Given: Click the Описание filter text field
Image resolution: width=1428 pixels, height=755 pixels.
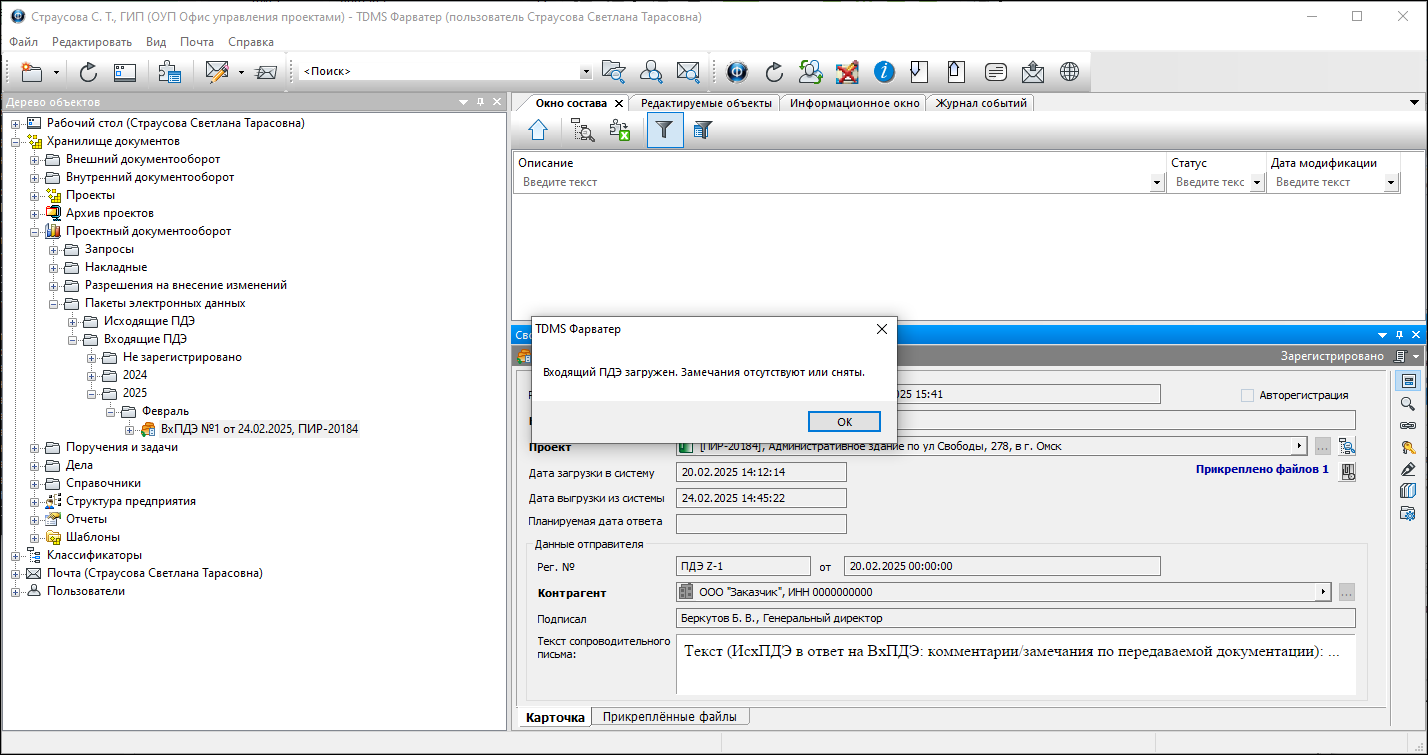Looking at the screenshot, I should coord(833,183).
